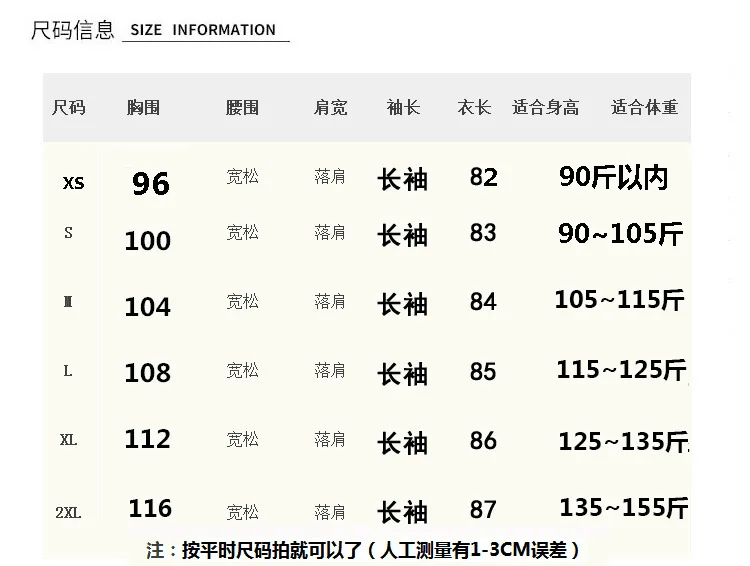Click the measurement note at table bottom
The width and height of the screenshot is (750, 566).
pos(363,550)
